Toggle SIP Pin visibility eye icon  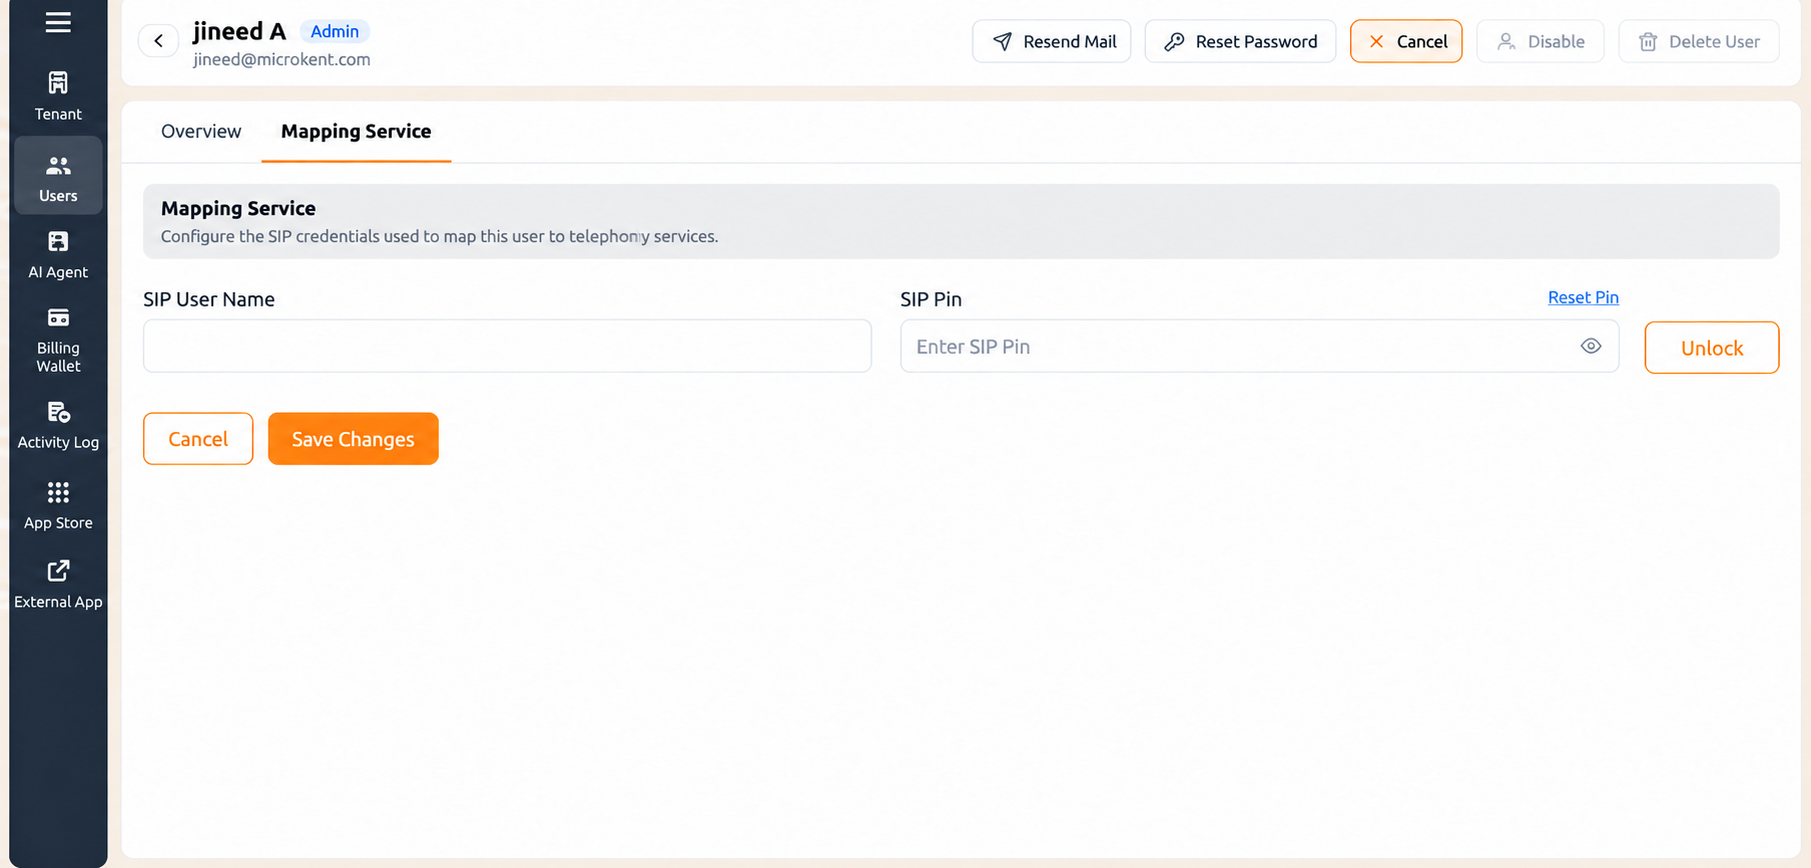pyautogui.click(x=1590, y=346)
